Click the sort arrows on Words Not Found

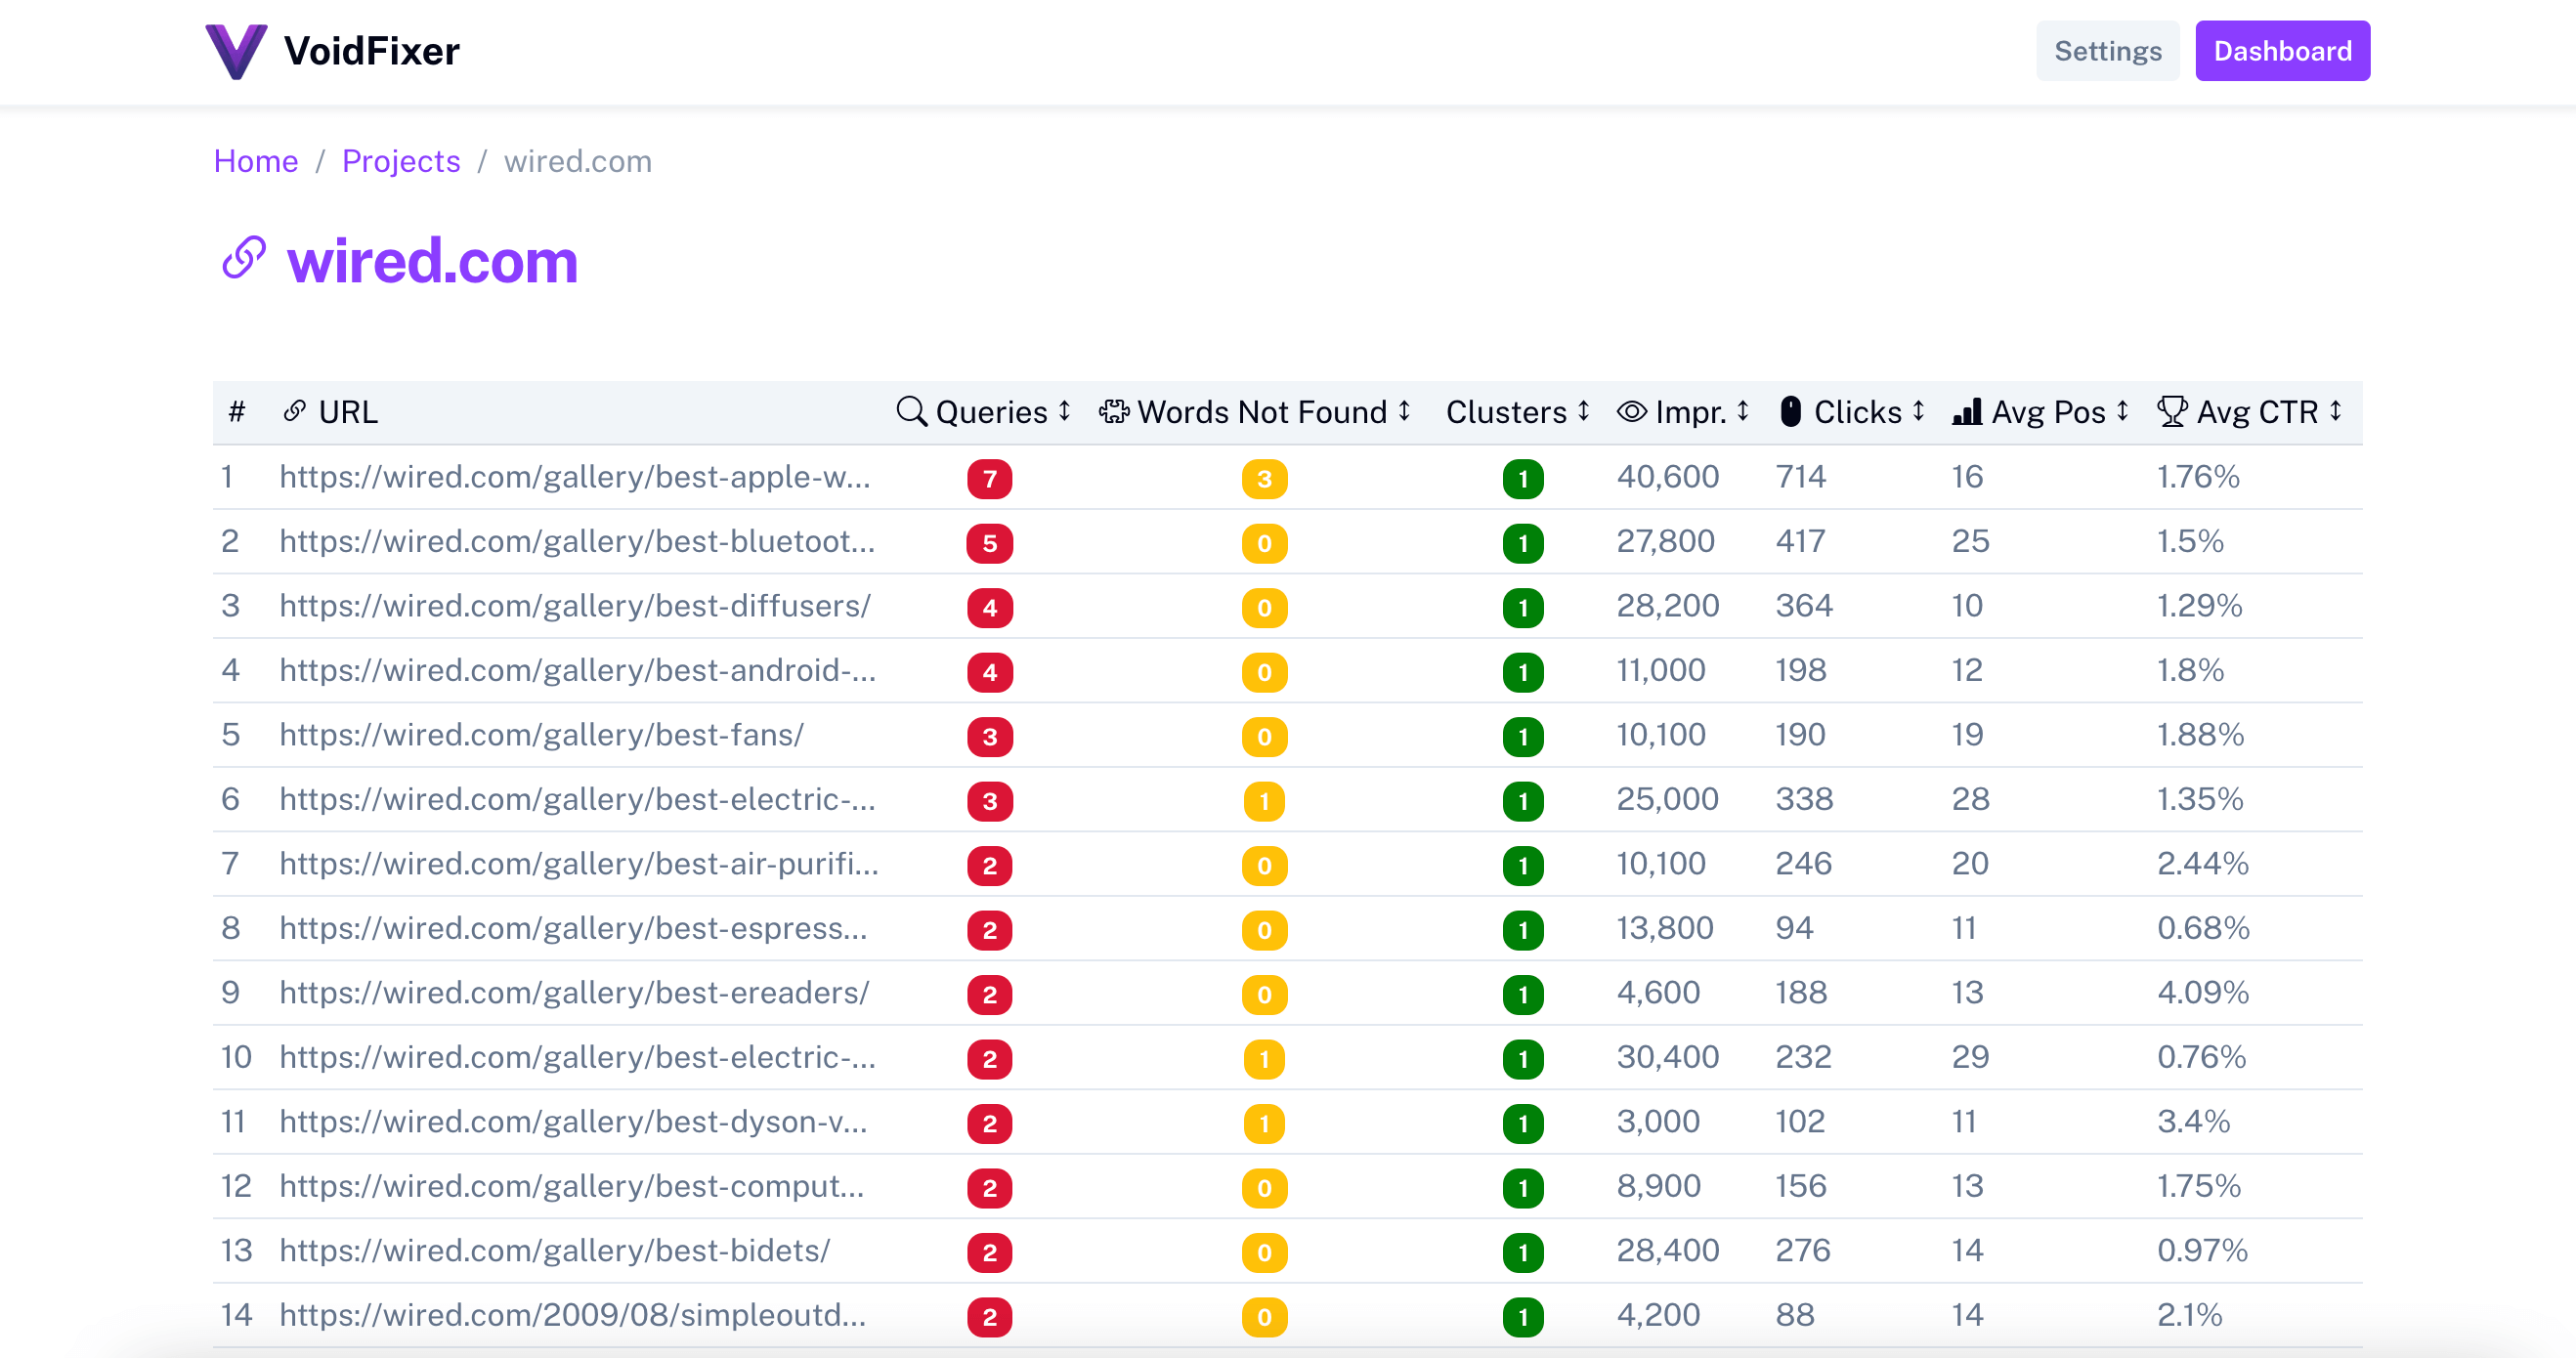(1404, 411)
